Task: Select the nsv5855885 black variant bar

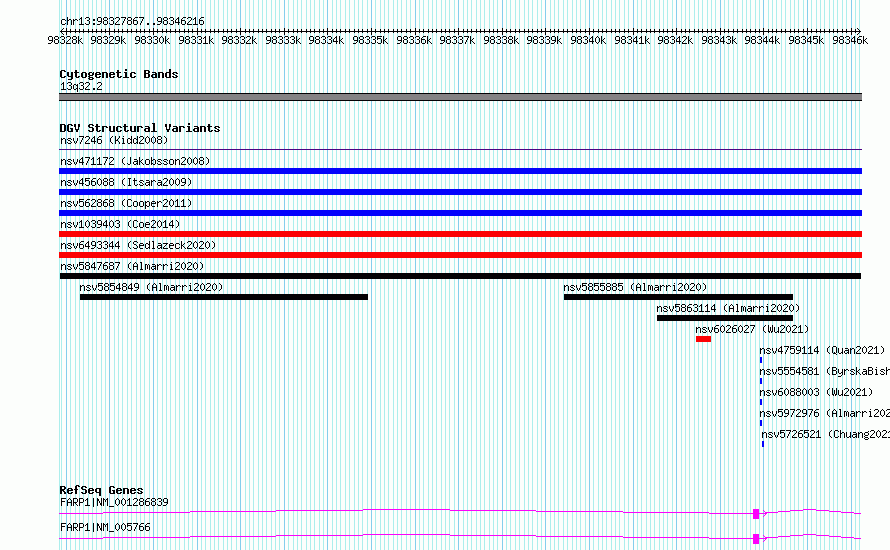Action: point(678,297)
